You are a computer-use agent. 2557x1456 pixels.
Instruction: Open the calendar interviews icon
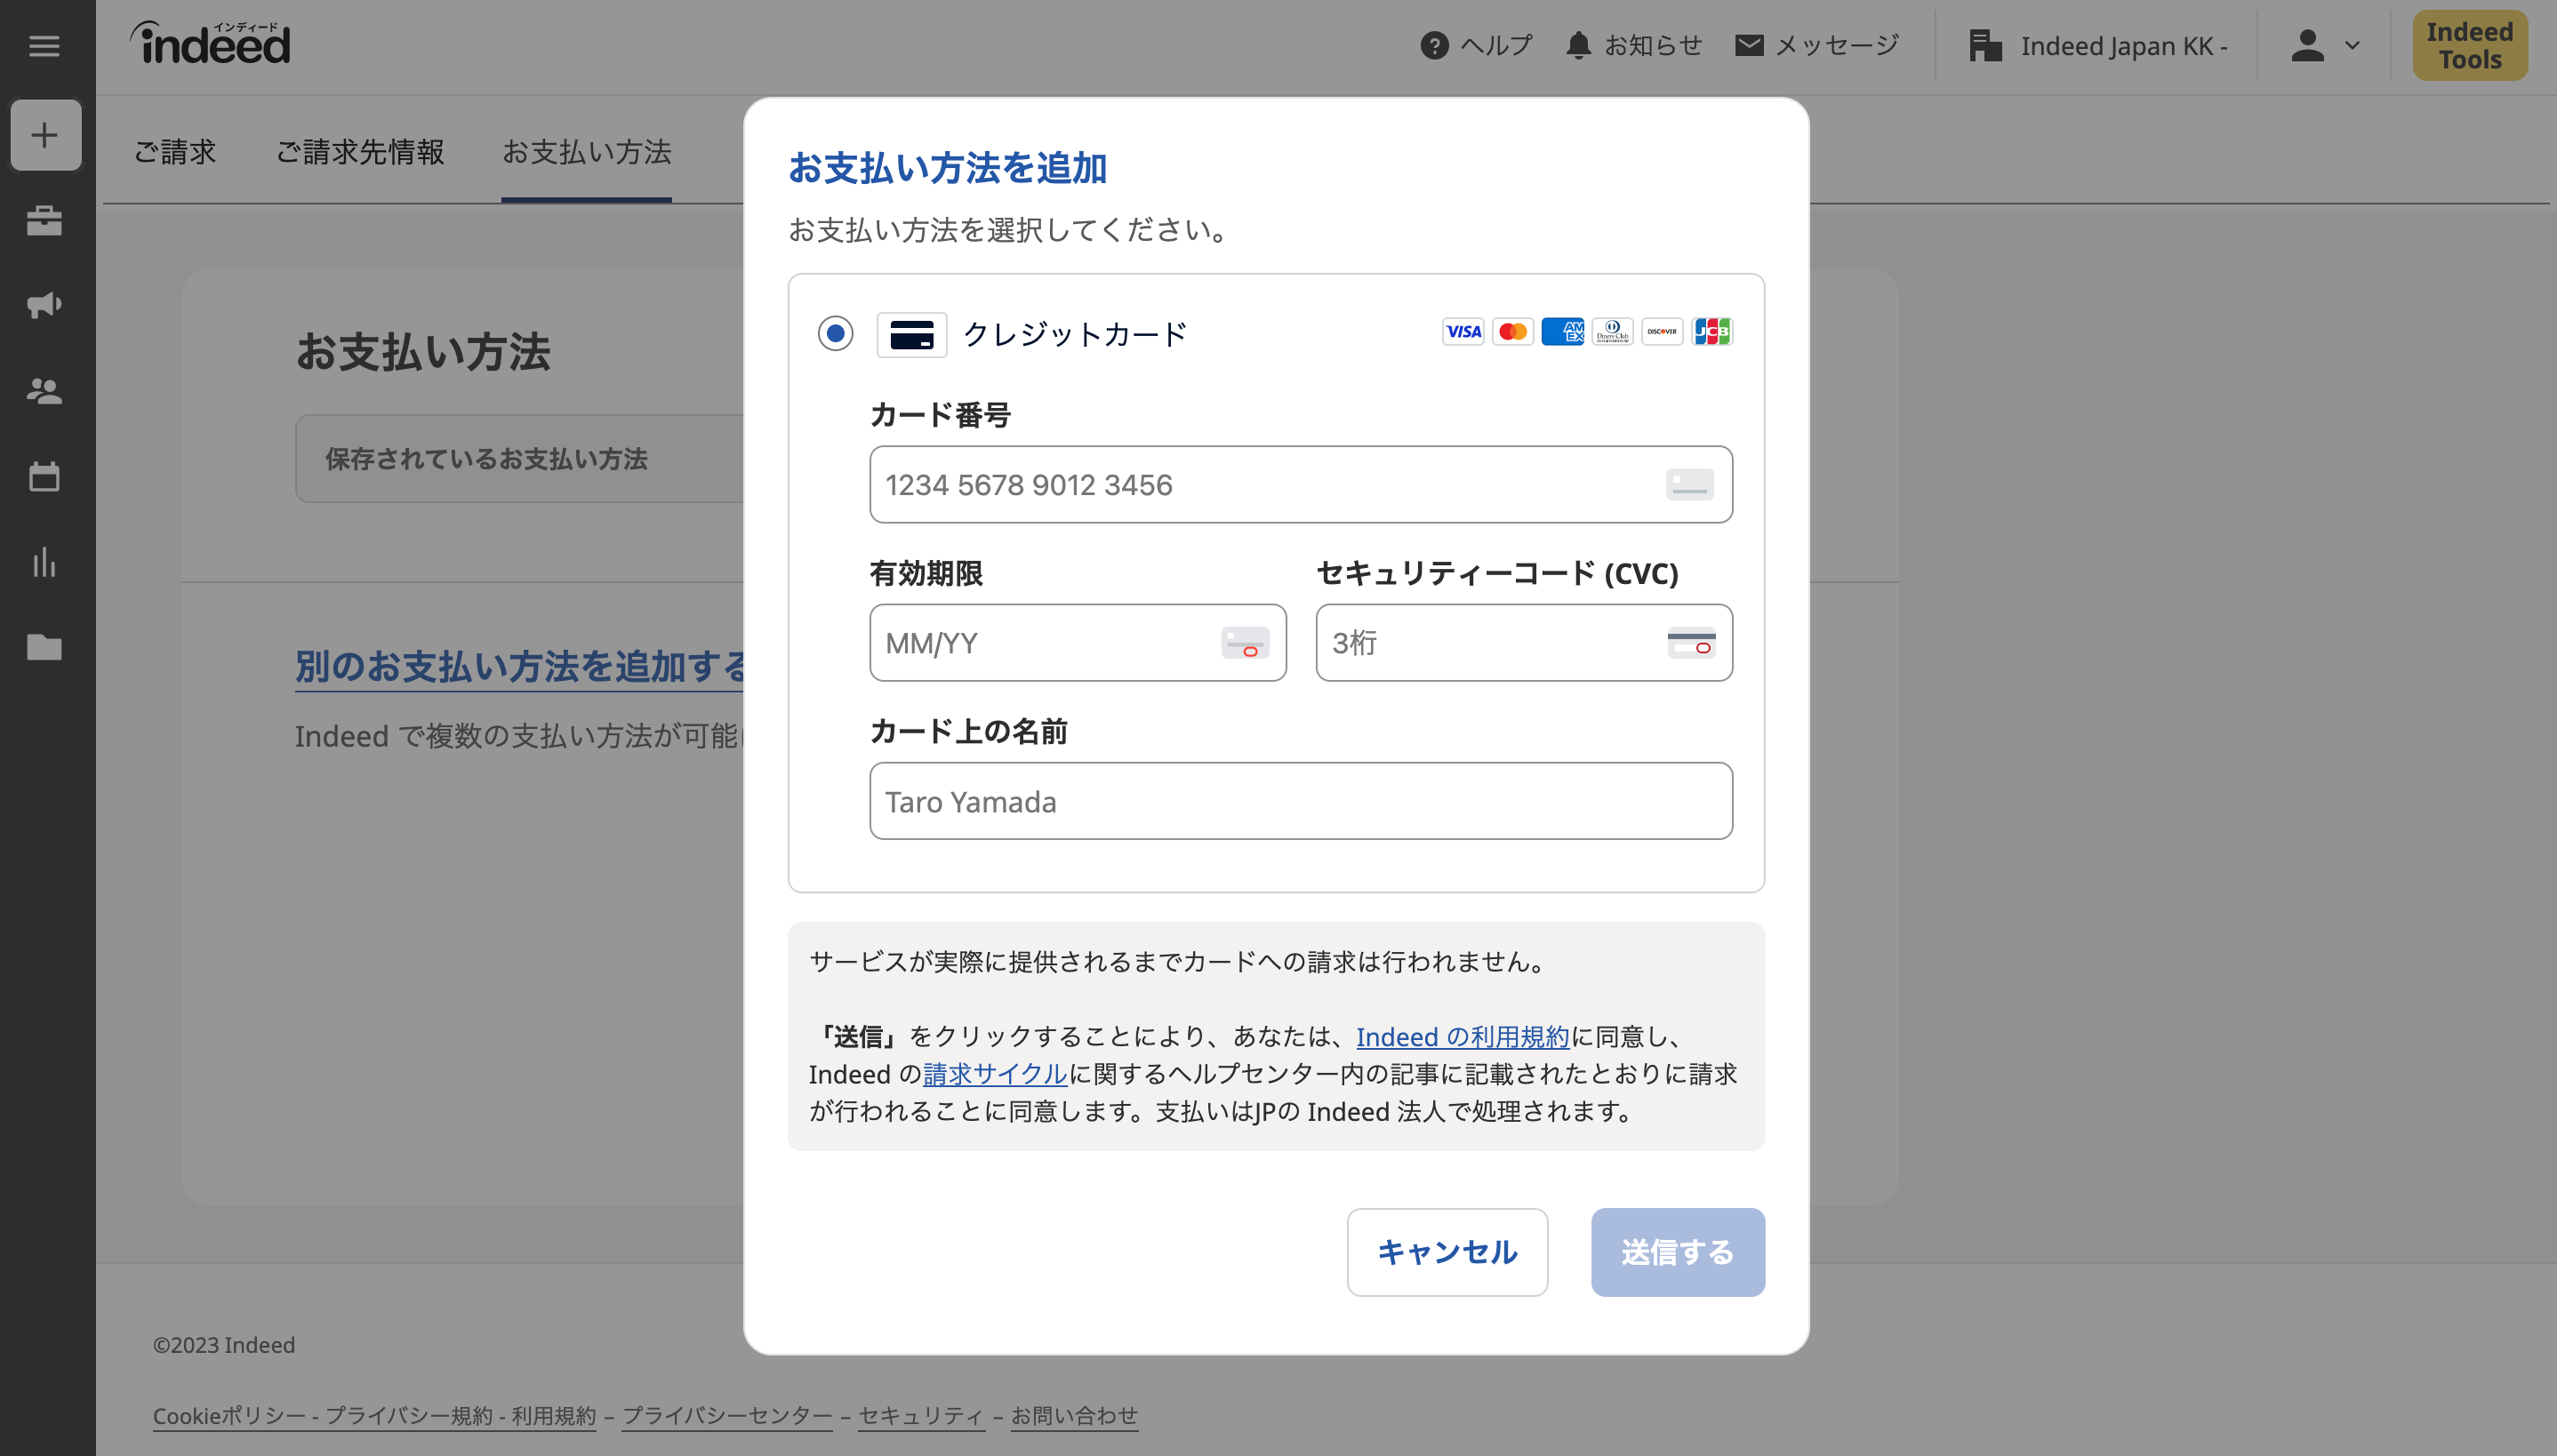point(45,477)
